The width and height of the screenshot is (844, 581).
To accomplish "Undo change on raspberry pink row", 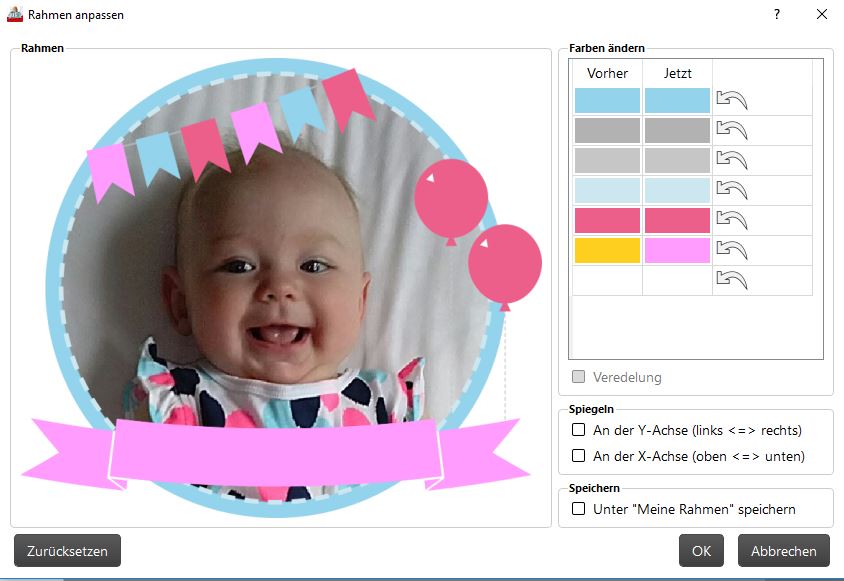I will (732, 220).
